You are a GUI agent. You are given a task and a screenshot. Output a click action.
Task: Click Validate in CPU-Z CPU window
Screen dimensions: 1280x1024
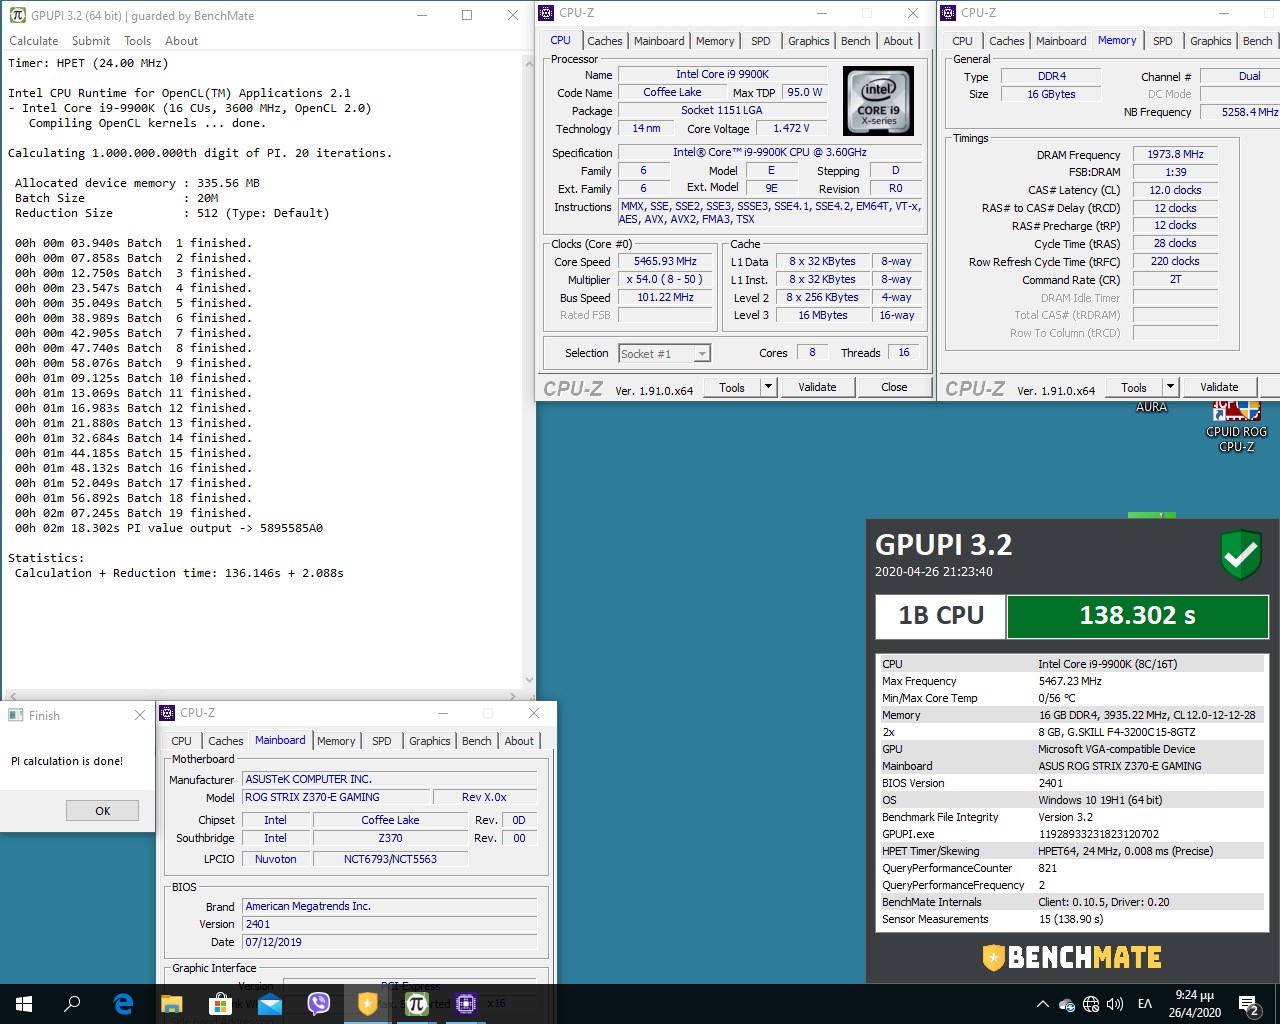[x=817, y=387]
